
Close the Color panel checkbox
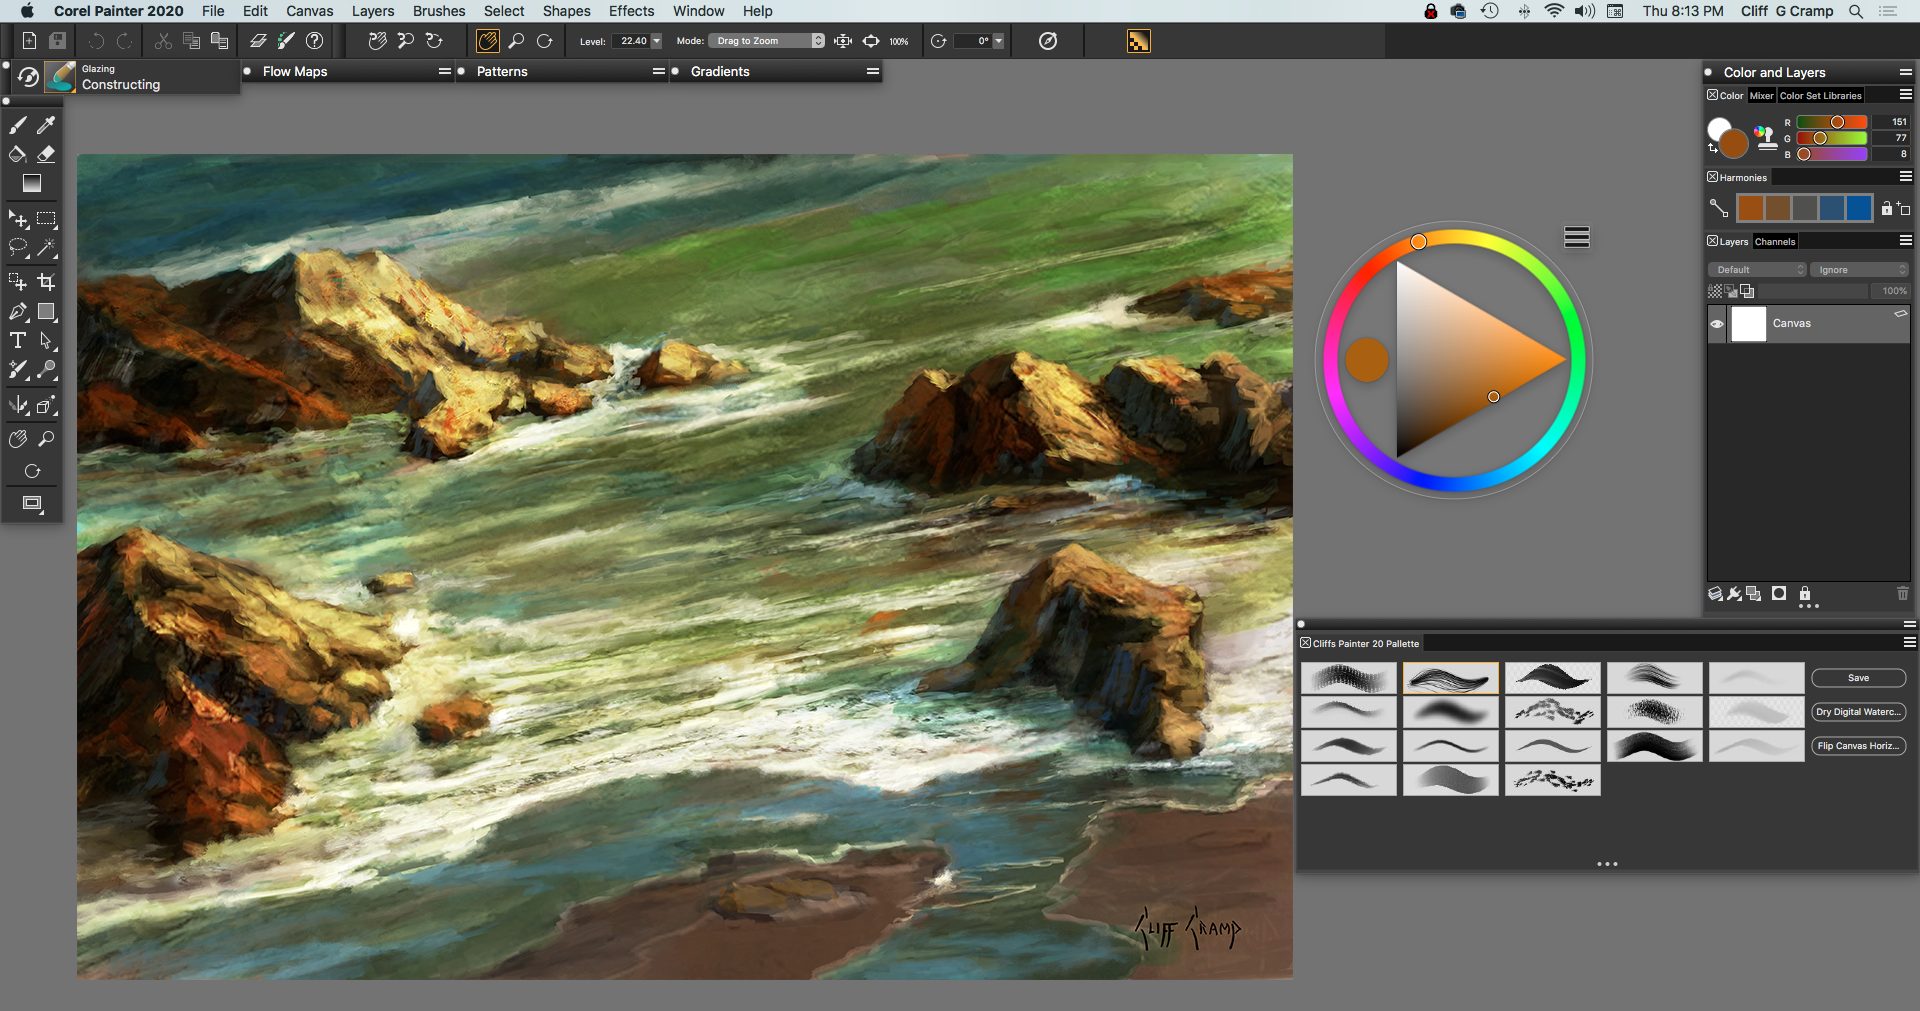pos(1713,95)
